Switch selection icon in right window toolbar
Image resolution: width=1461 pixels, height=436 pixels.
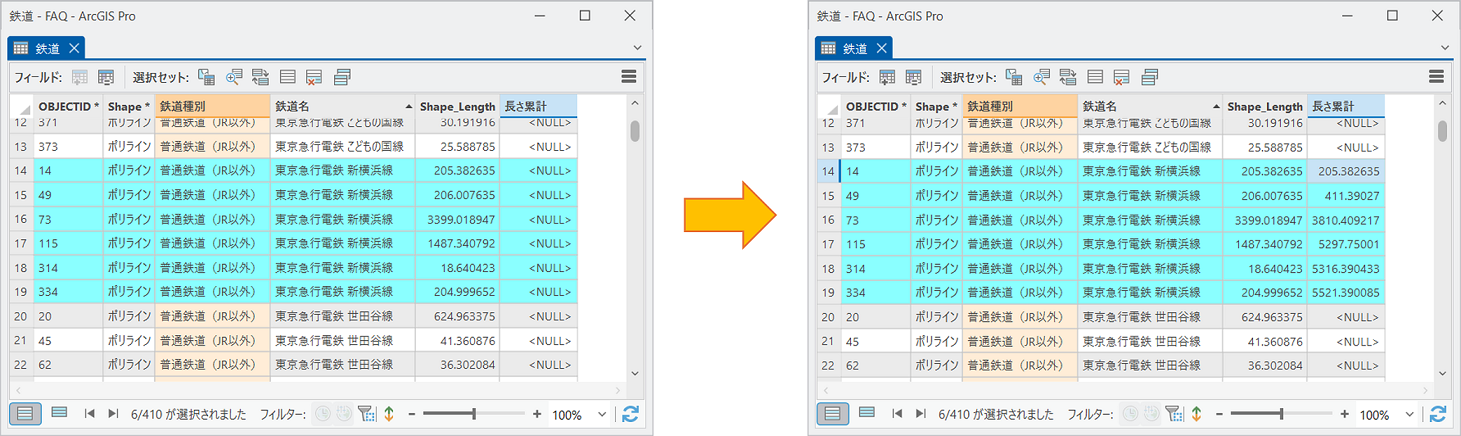tap(1068, 77)
